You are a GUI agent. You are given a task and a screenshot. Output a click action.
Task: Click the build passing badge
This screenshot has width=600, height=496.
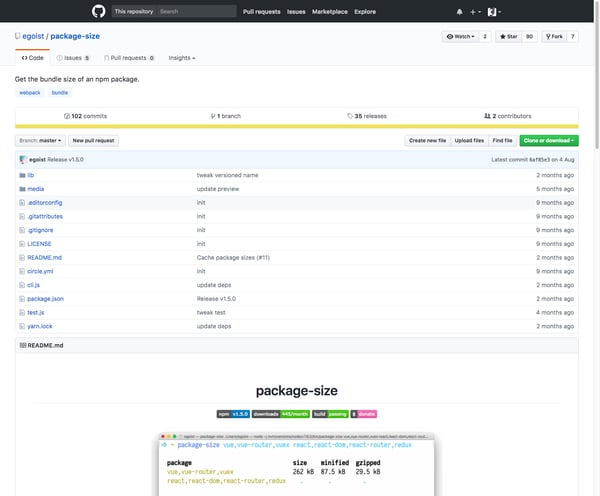(330, 414)
